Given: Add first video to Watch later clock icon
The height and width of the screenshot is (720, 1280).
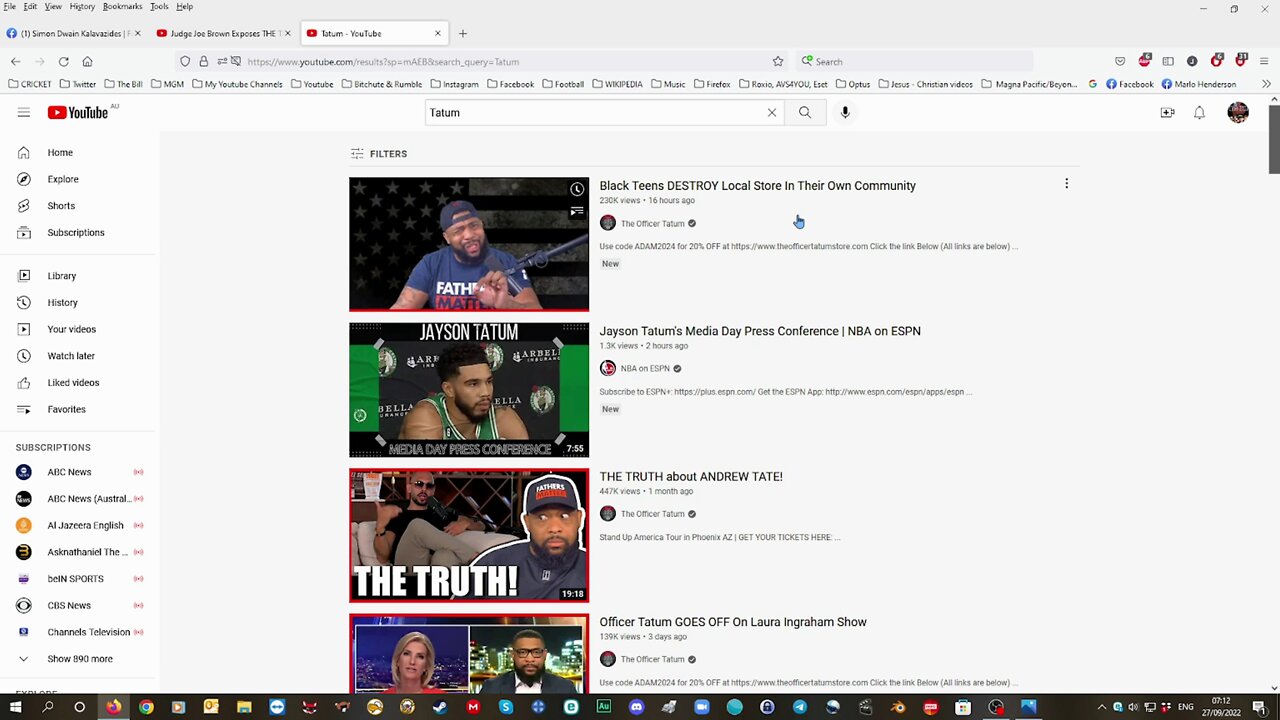Looking at the screenshot, I should [x=577, y=189].
